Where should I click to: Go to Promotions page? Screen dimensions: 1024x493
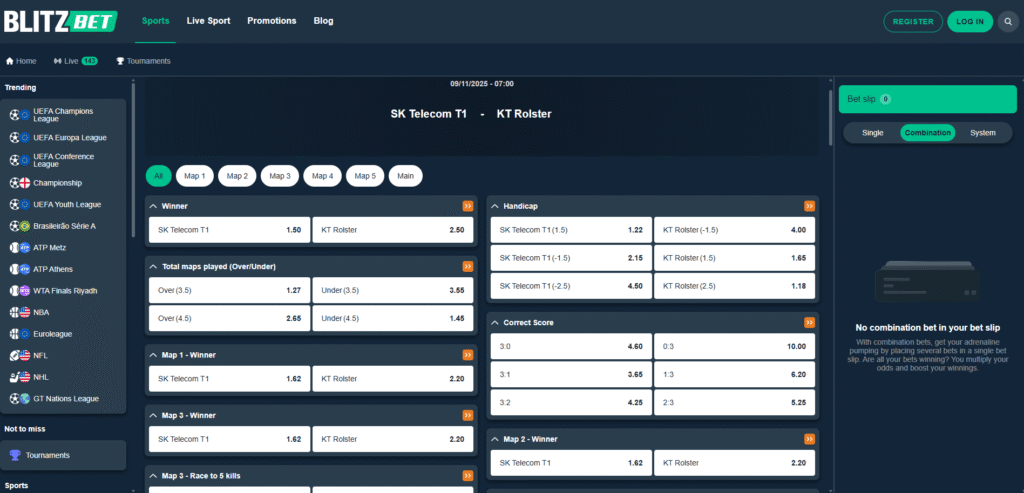click(272, 21)
